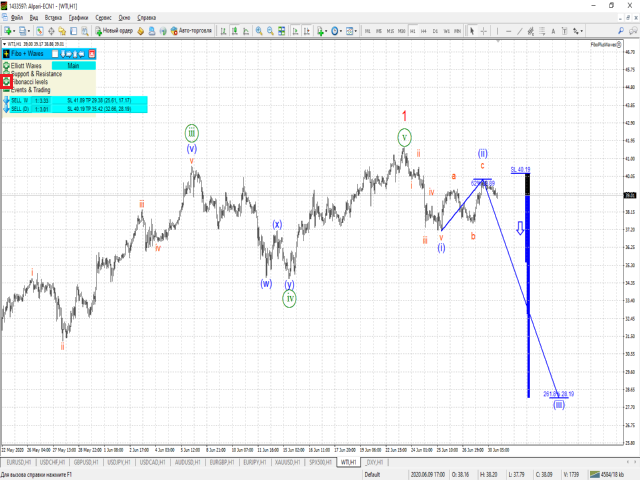Viewport: 640px width, 480px height.
Task: Select the text A tool
Action: coord(553,31)
